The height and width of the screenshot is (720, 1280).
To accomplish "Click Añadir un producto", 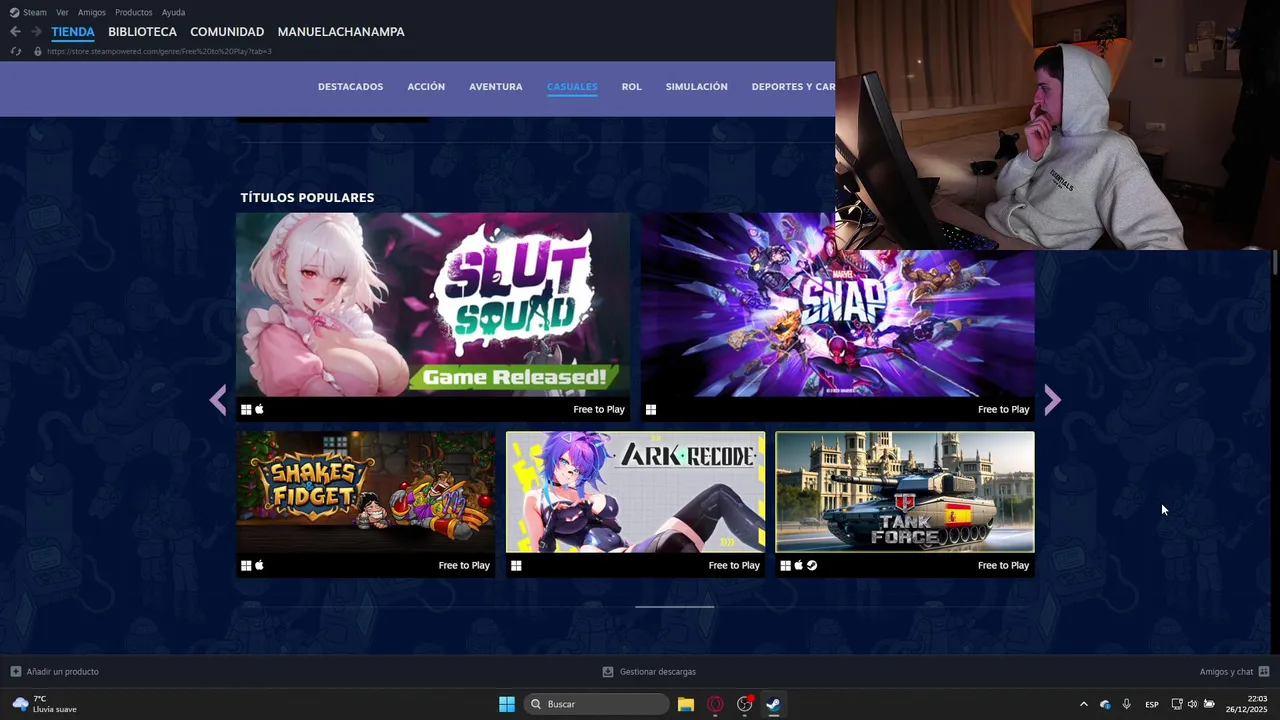I will pos(62,672).
